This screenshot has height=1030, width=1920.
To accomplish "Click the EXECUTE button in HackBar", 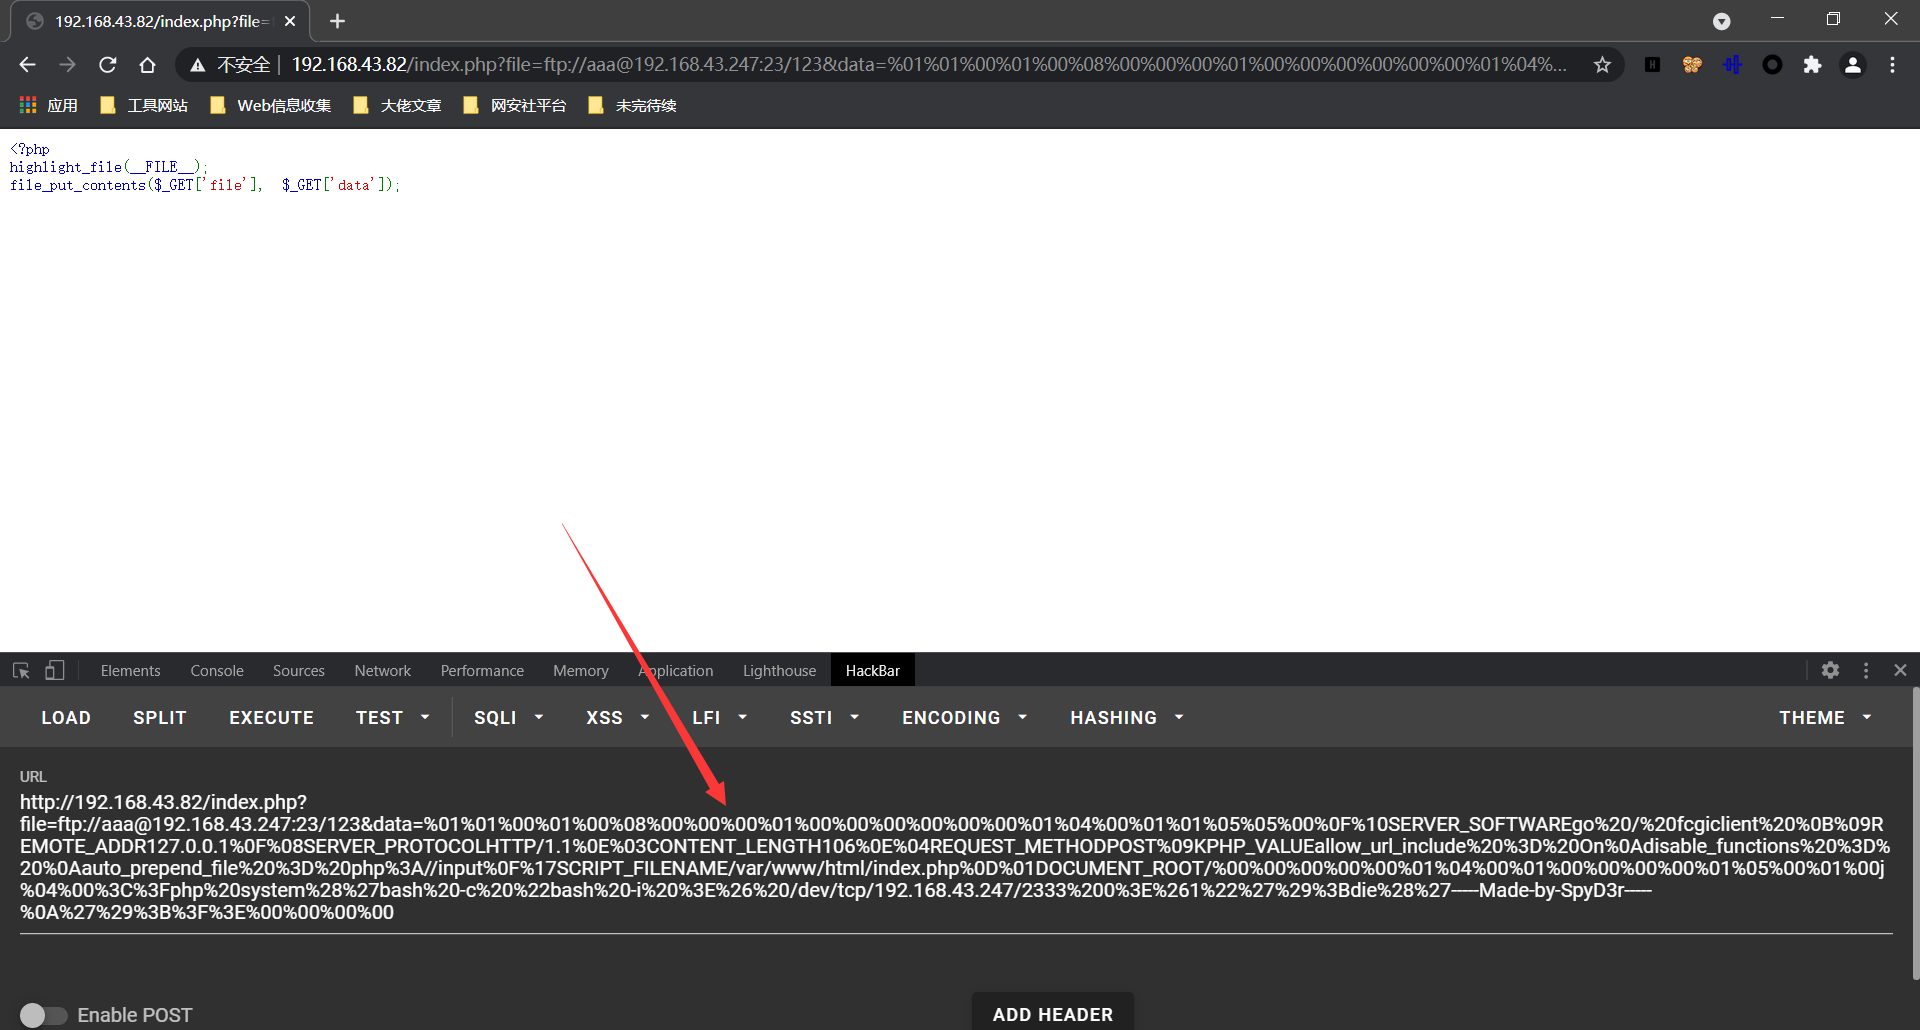I will 271,718.
